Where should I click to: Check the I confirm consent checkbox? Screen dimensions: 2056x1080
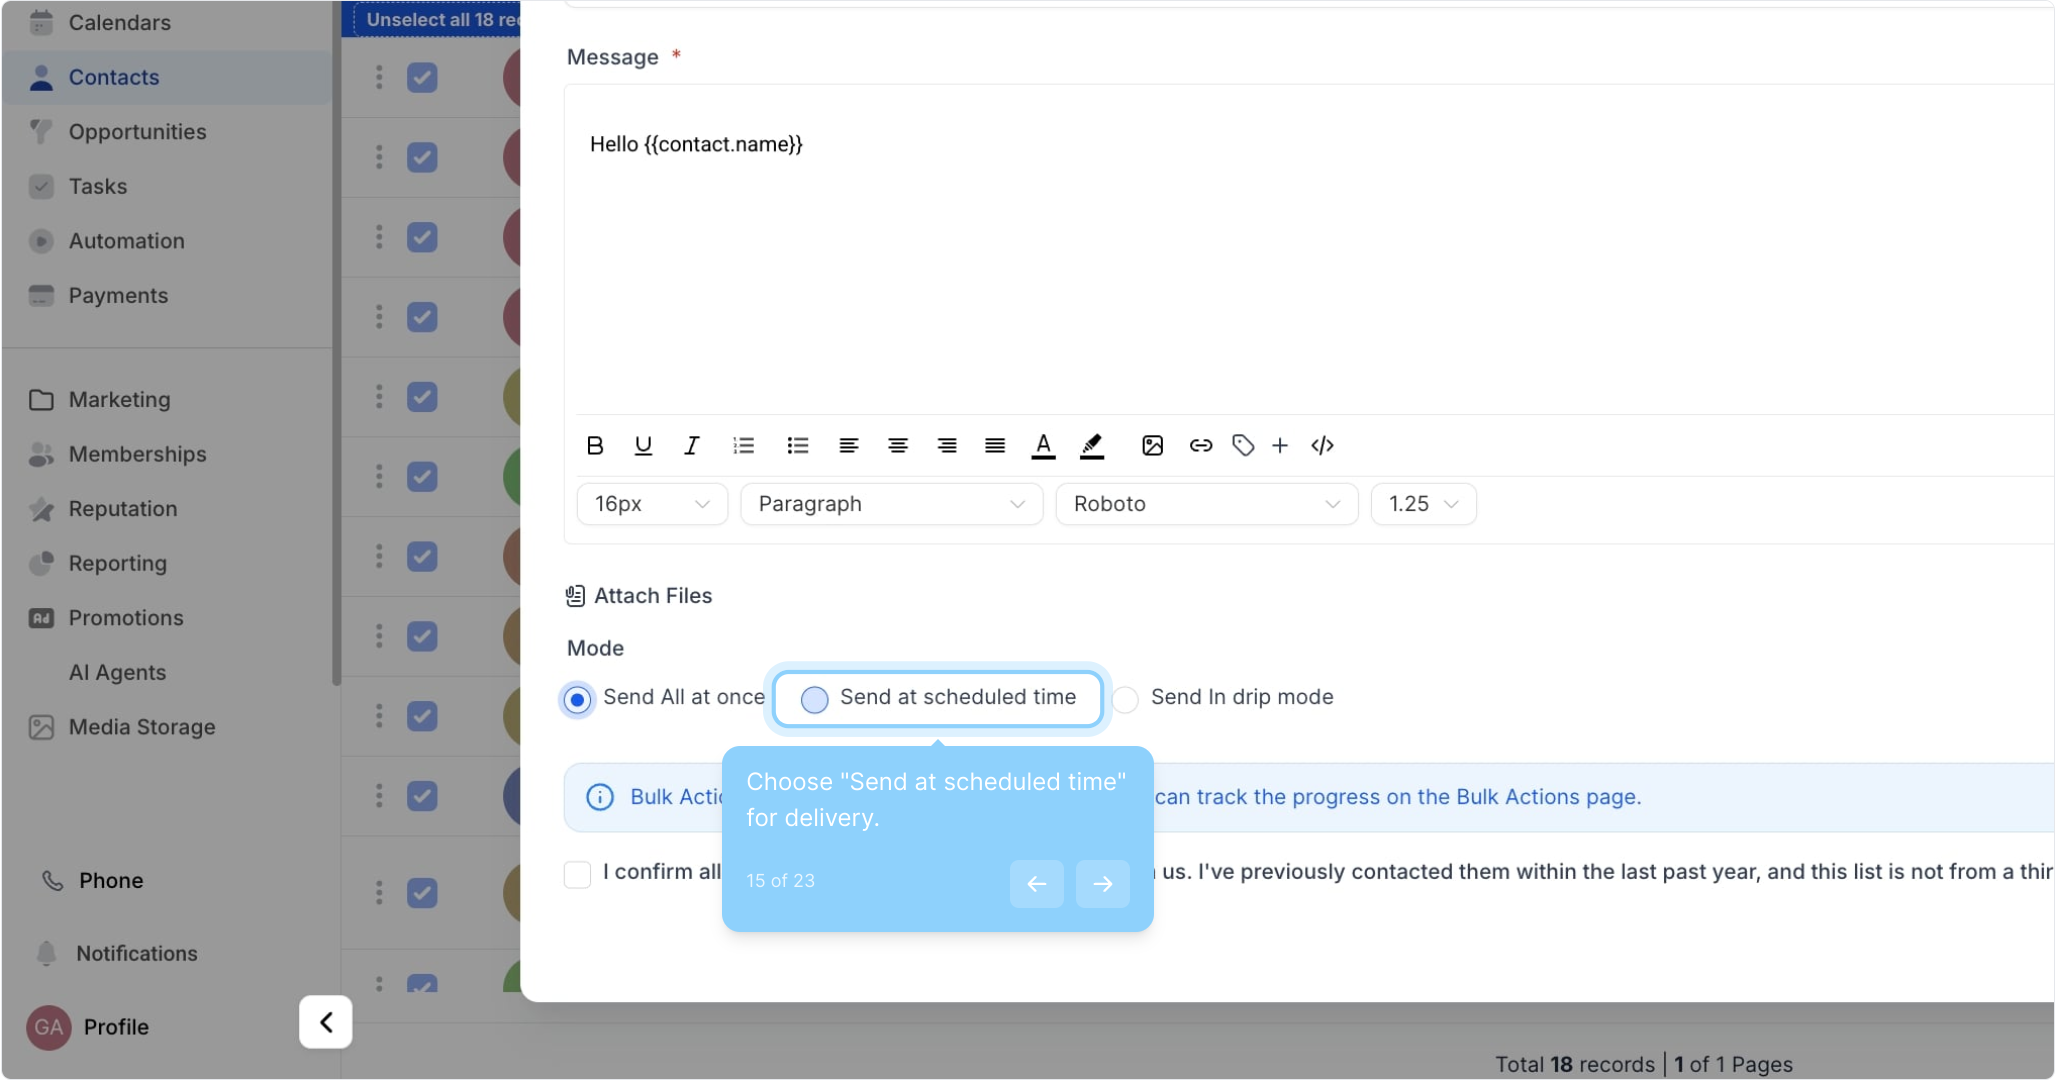tap(578, 874)
